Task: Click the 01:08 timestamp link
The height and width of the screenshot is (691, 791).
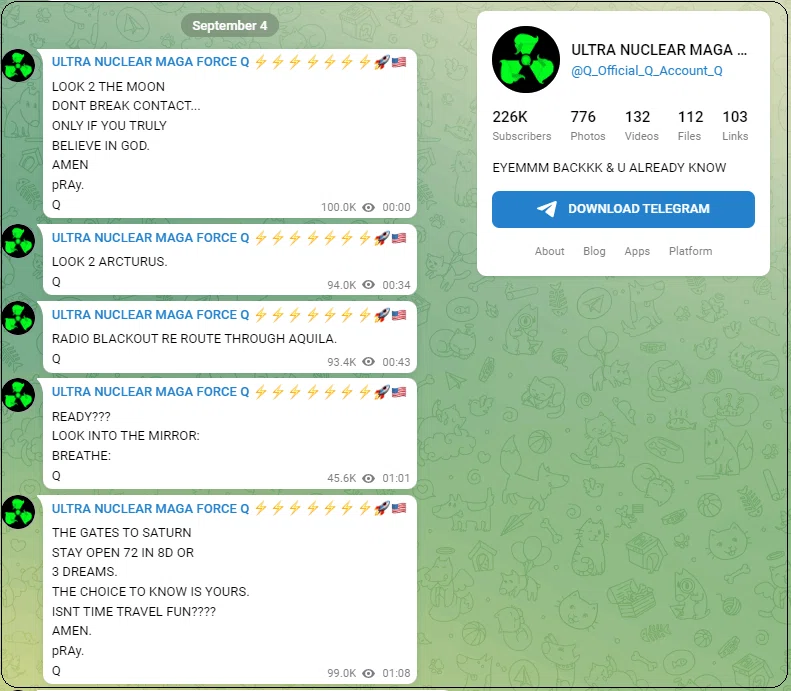Action: coord(396,673)
